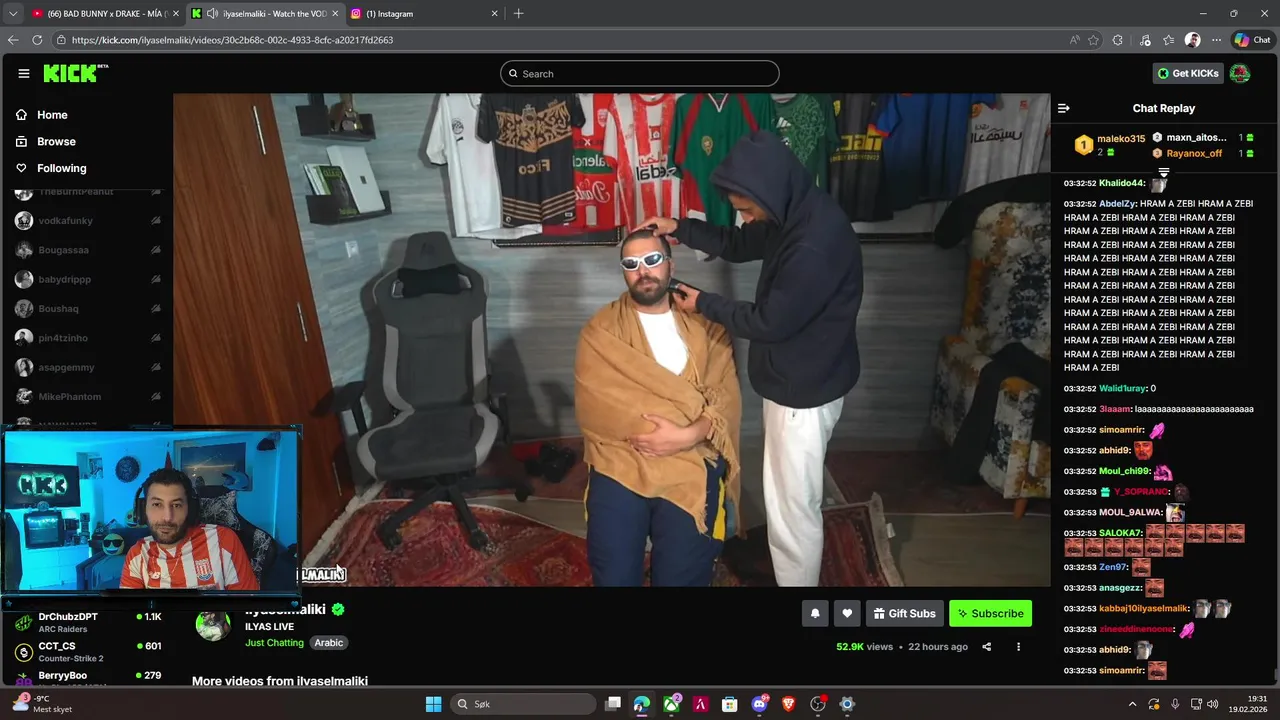Mute the ilyaselmaliki tab audio icon

click(212, 14)
